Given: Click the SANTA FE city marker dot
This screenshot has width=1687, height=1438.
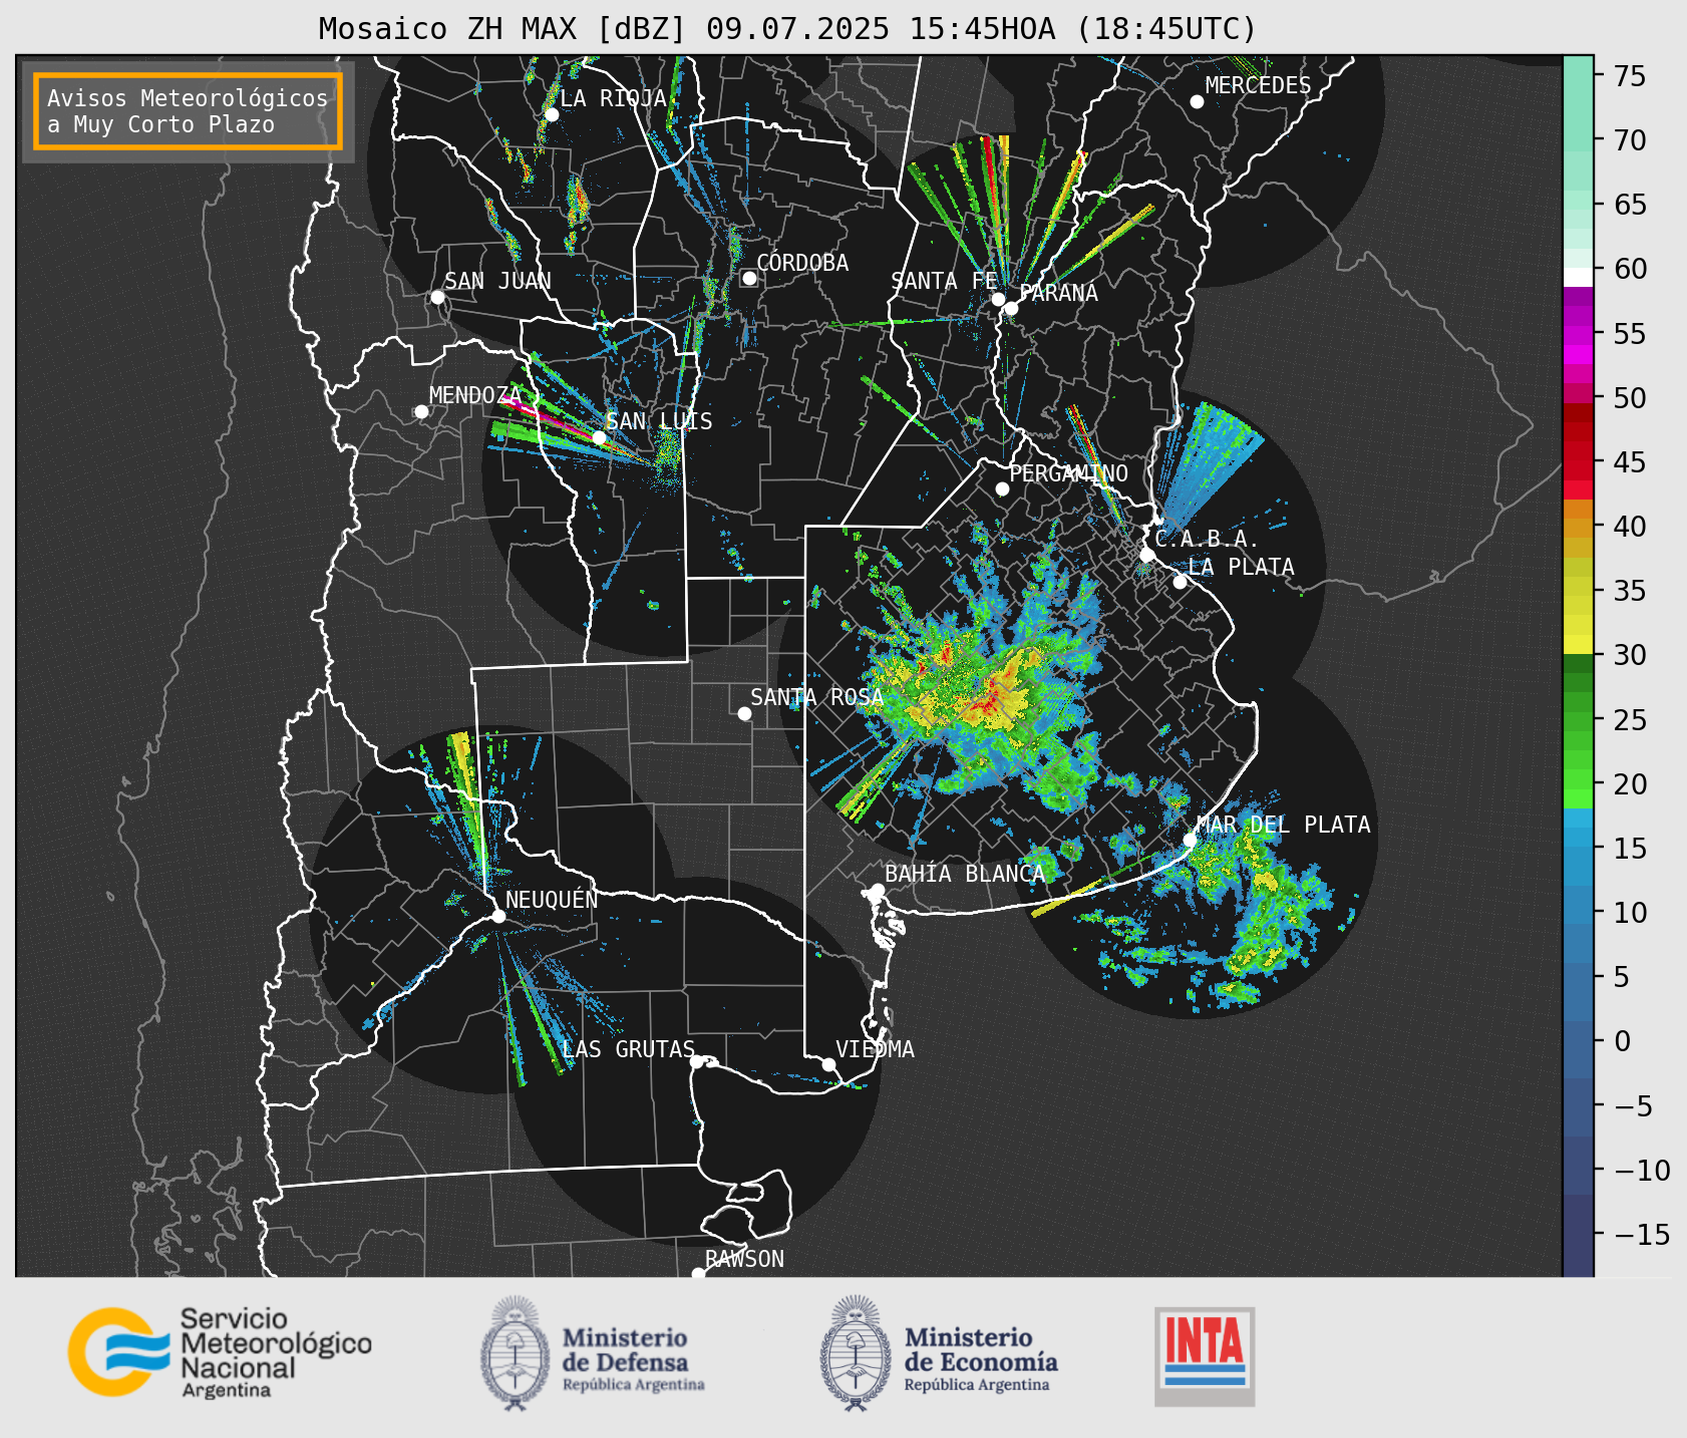Looking at the screenshot, I should [x=998, y=299].
